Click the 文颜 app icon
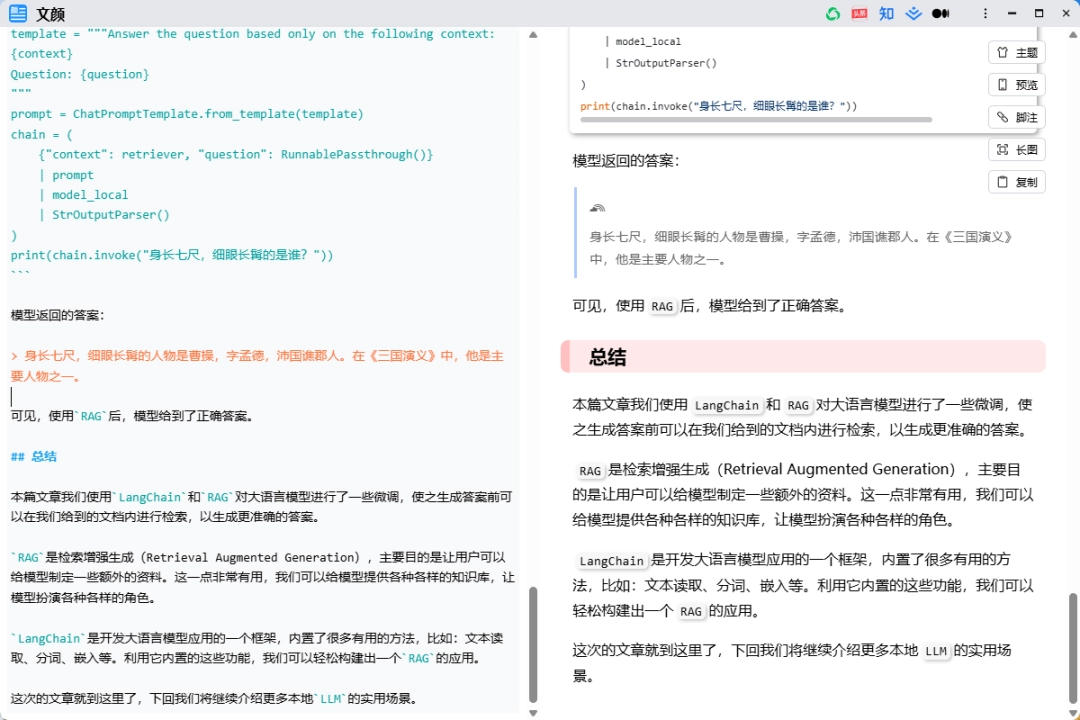 (x=16, y=14)
